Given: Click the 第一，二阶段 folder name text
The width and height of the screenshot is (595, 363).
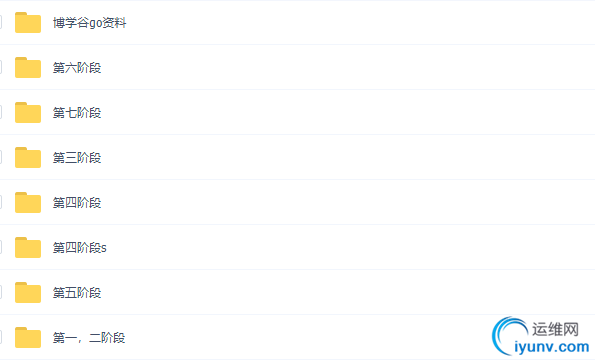Looking at the screenshot, I should coord(89,338).
